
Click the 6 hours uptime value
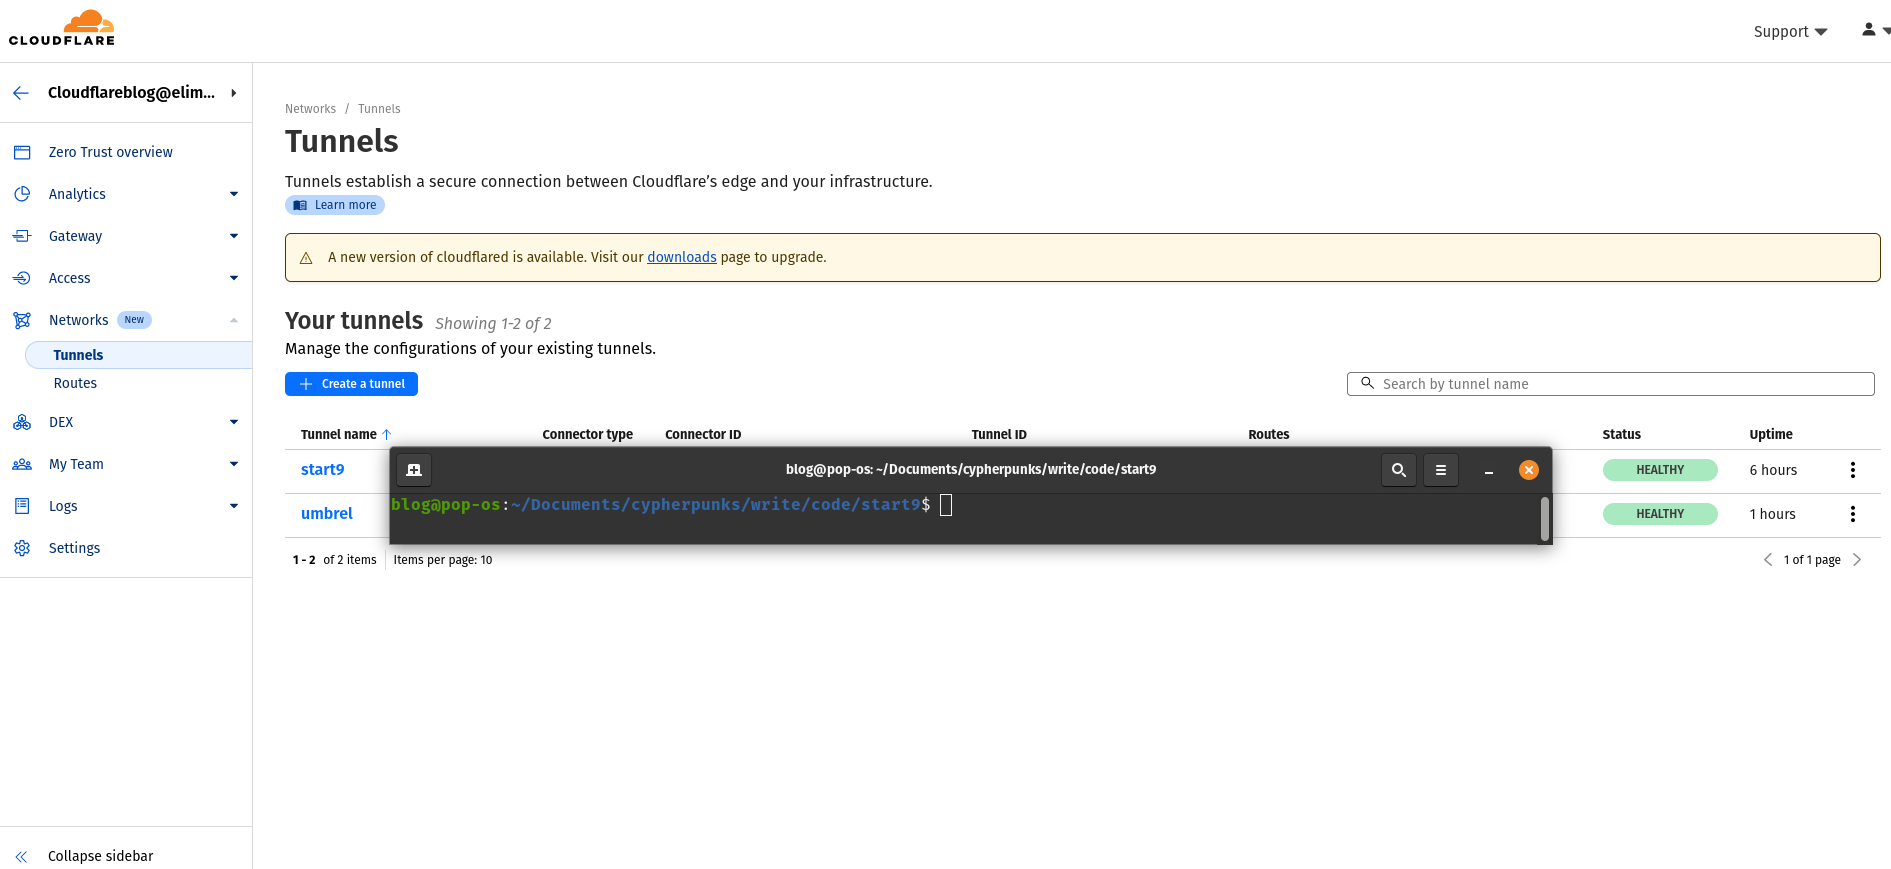click(x=1773, y=470)
